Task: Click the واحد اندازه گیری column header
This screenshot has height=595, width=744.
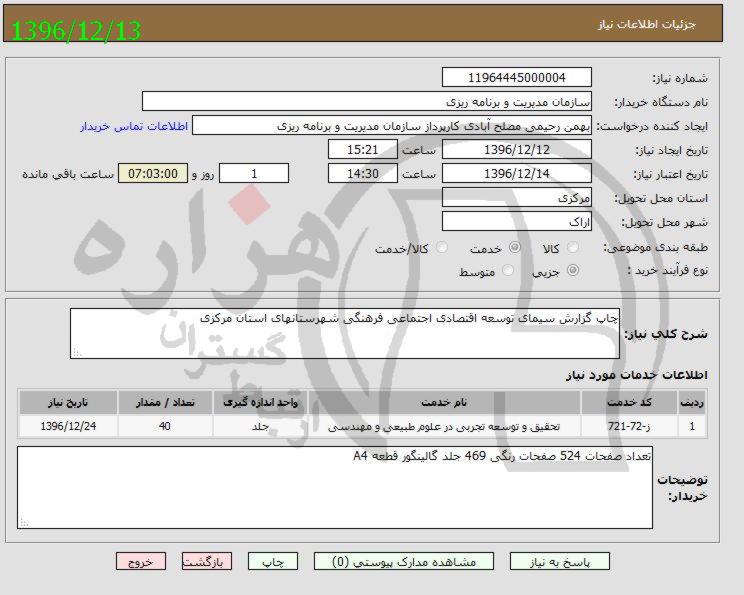Action: point(260,402)
